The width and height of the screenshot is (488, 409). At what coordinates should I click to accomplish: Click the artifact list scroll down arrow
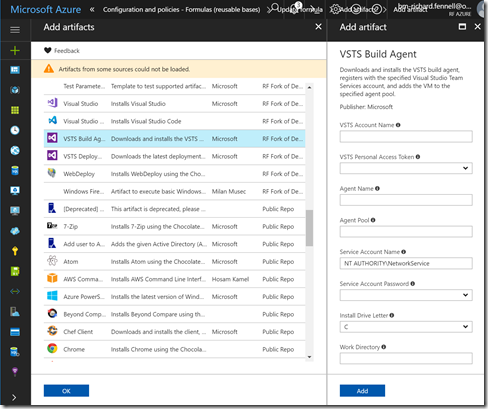click(309, 357)
